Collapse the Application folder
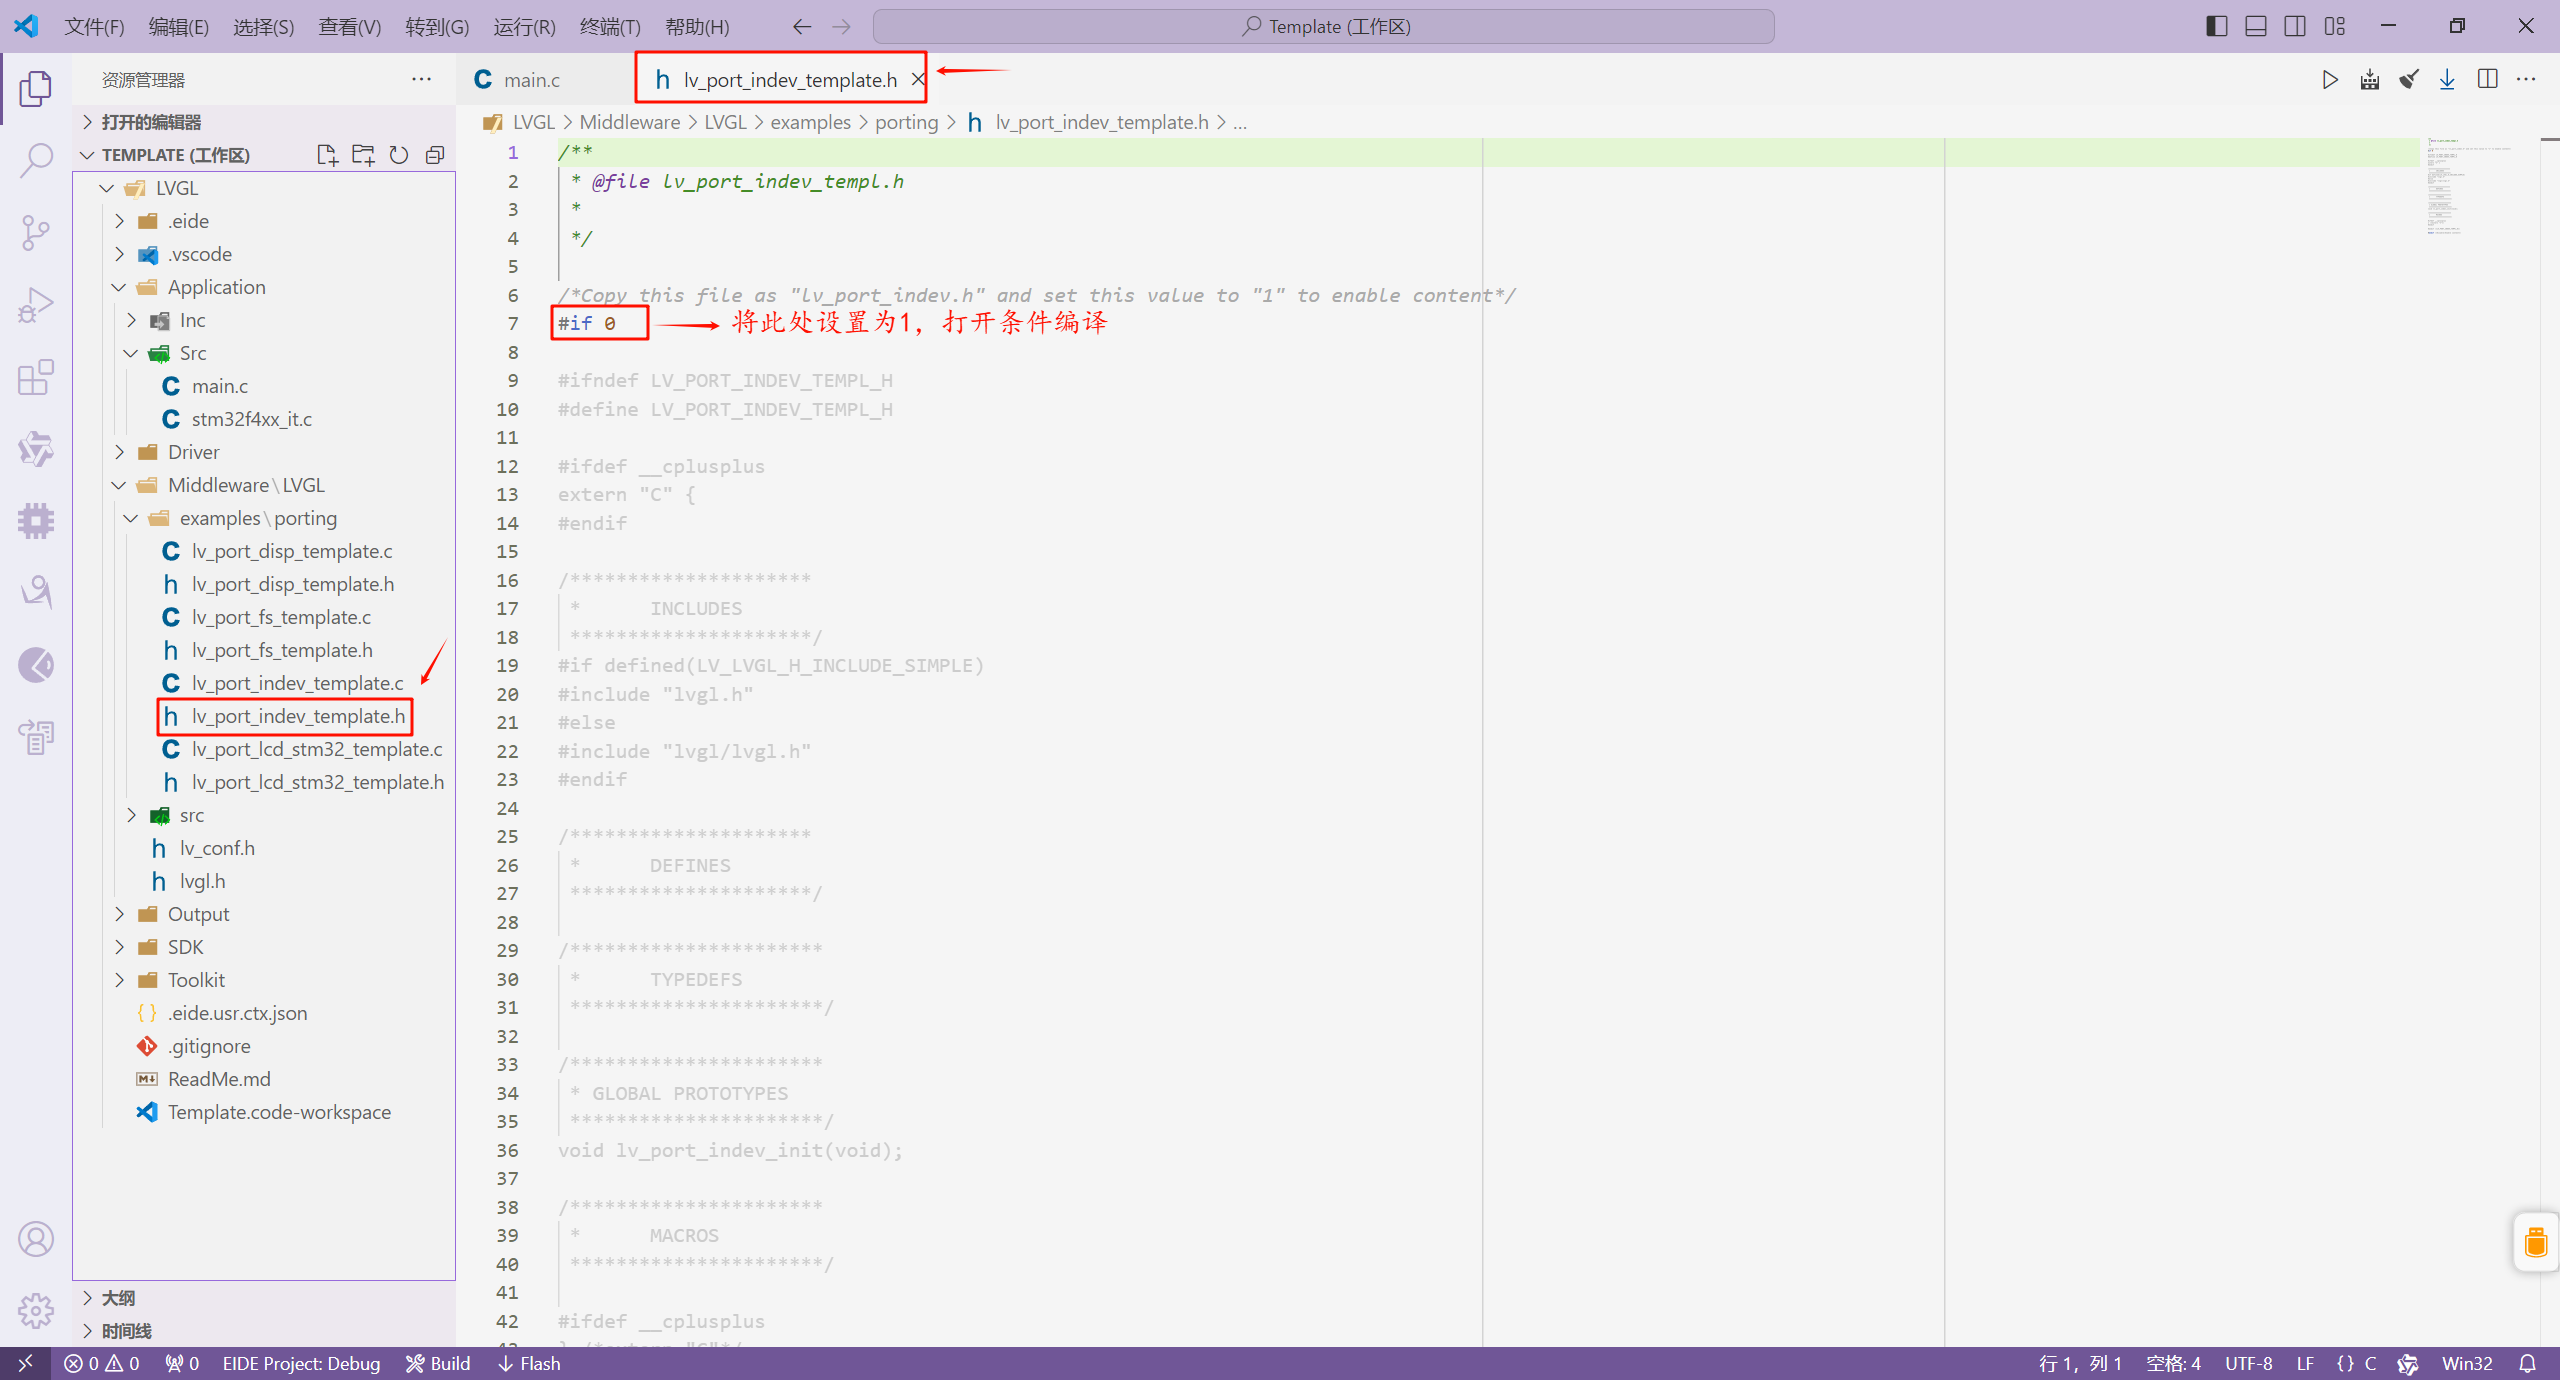 (x=120, y=287)
